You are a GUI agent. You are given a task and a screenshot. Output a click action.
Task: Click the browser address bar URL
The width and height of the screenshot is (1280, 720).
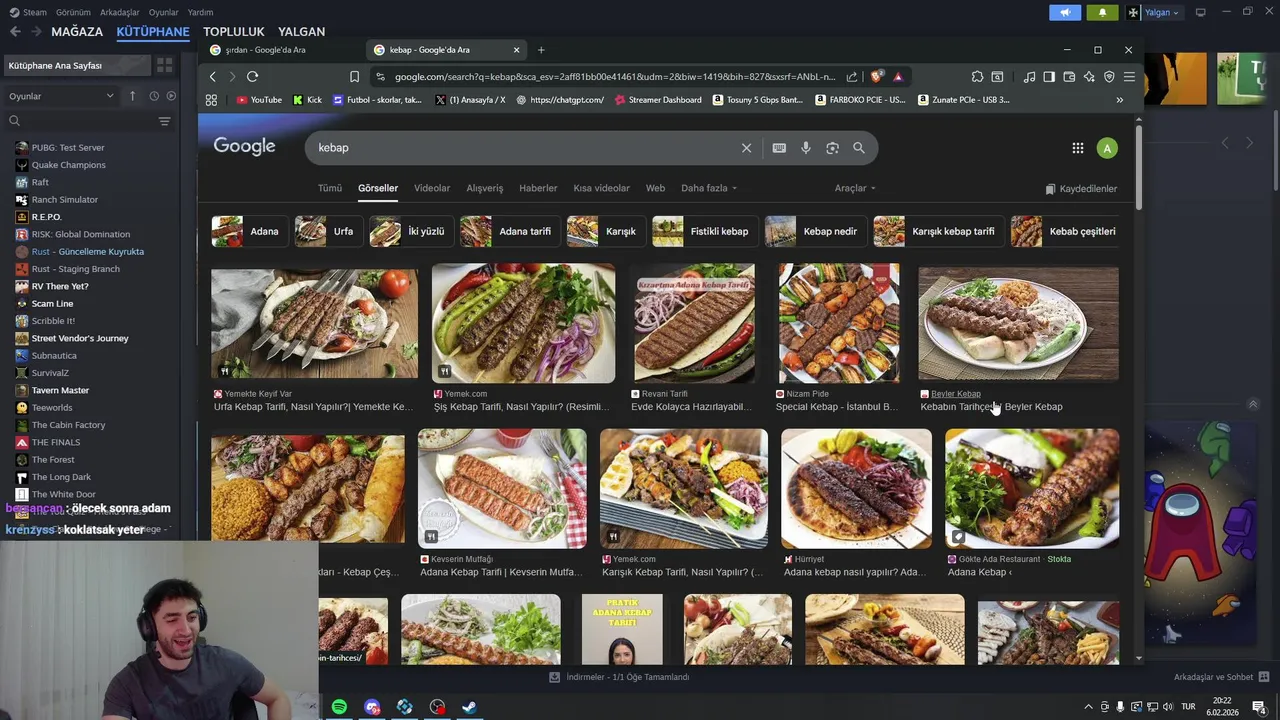point(615,76)
